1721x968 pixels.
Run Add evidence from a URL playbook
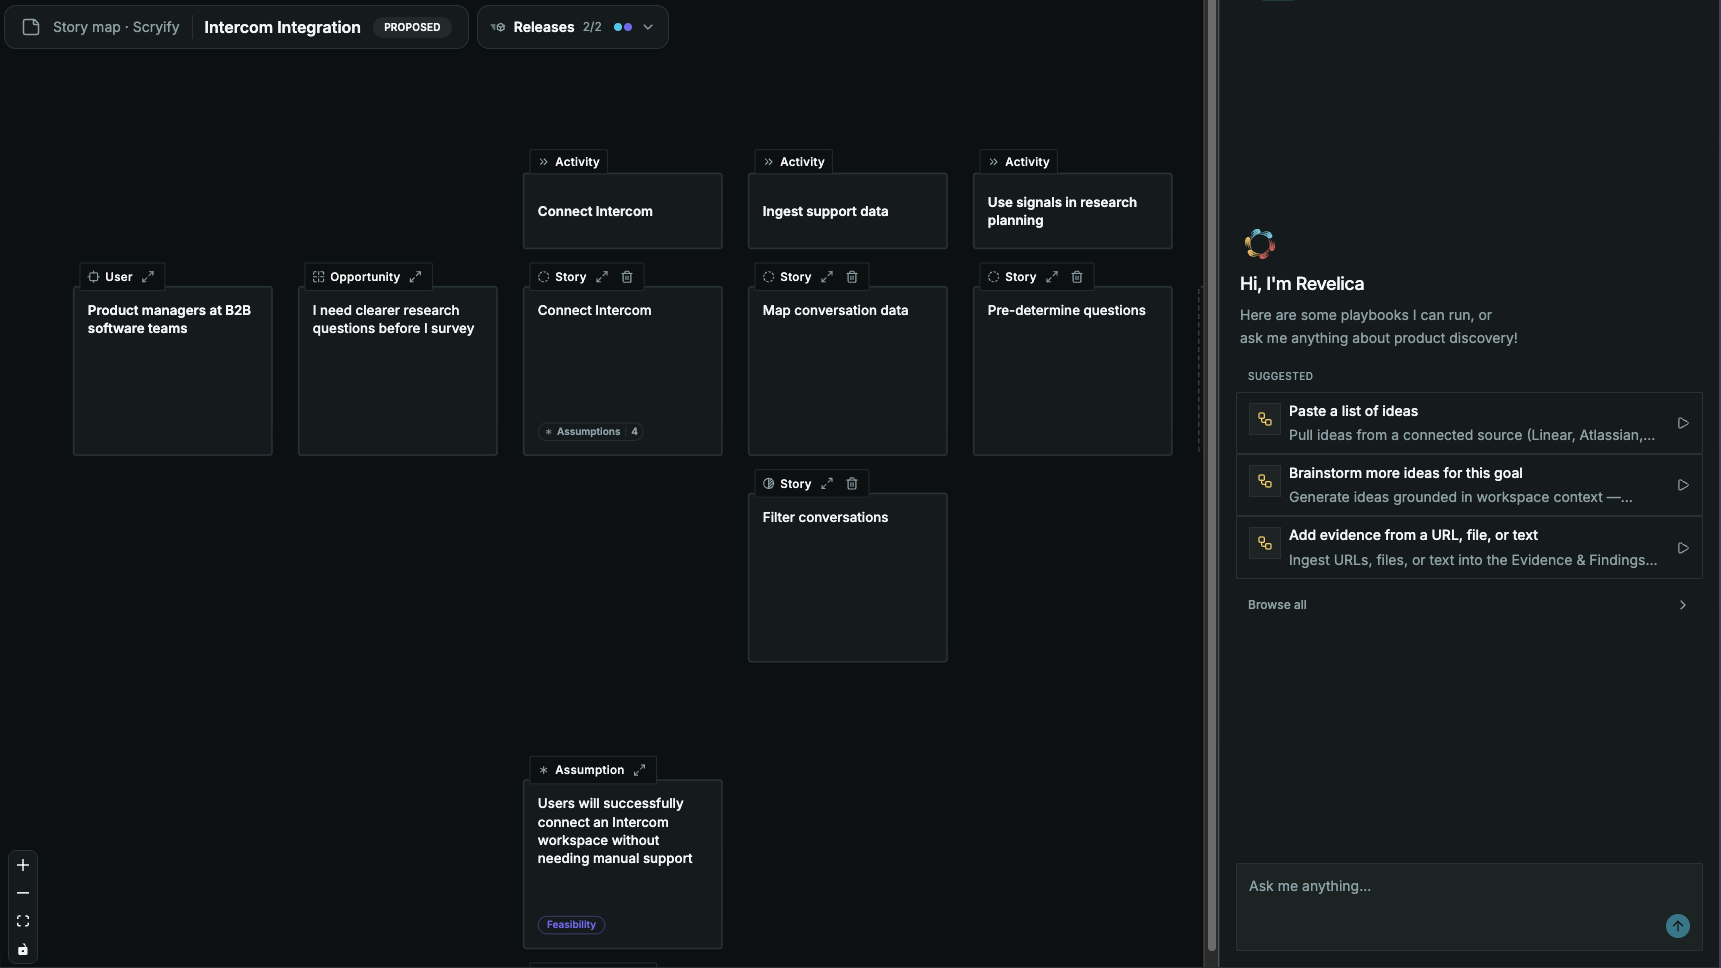pos(1683,548)
